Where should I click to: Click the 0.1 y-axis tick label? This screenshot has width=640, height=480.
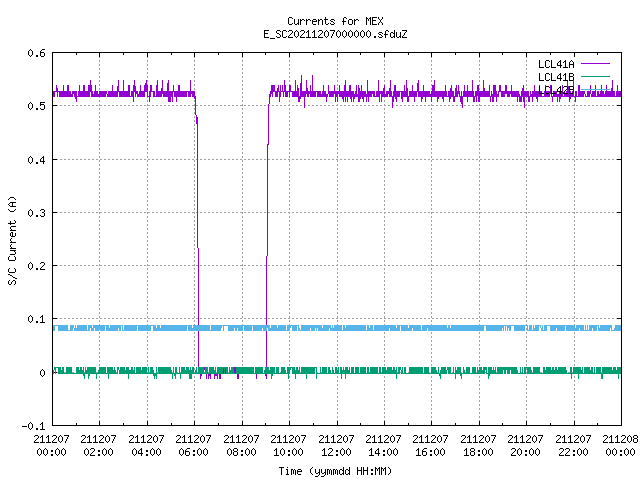(x=36, y=319)
